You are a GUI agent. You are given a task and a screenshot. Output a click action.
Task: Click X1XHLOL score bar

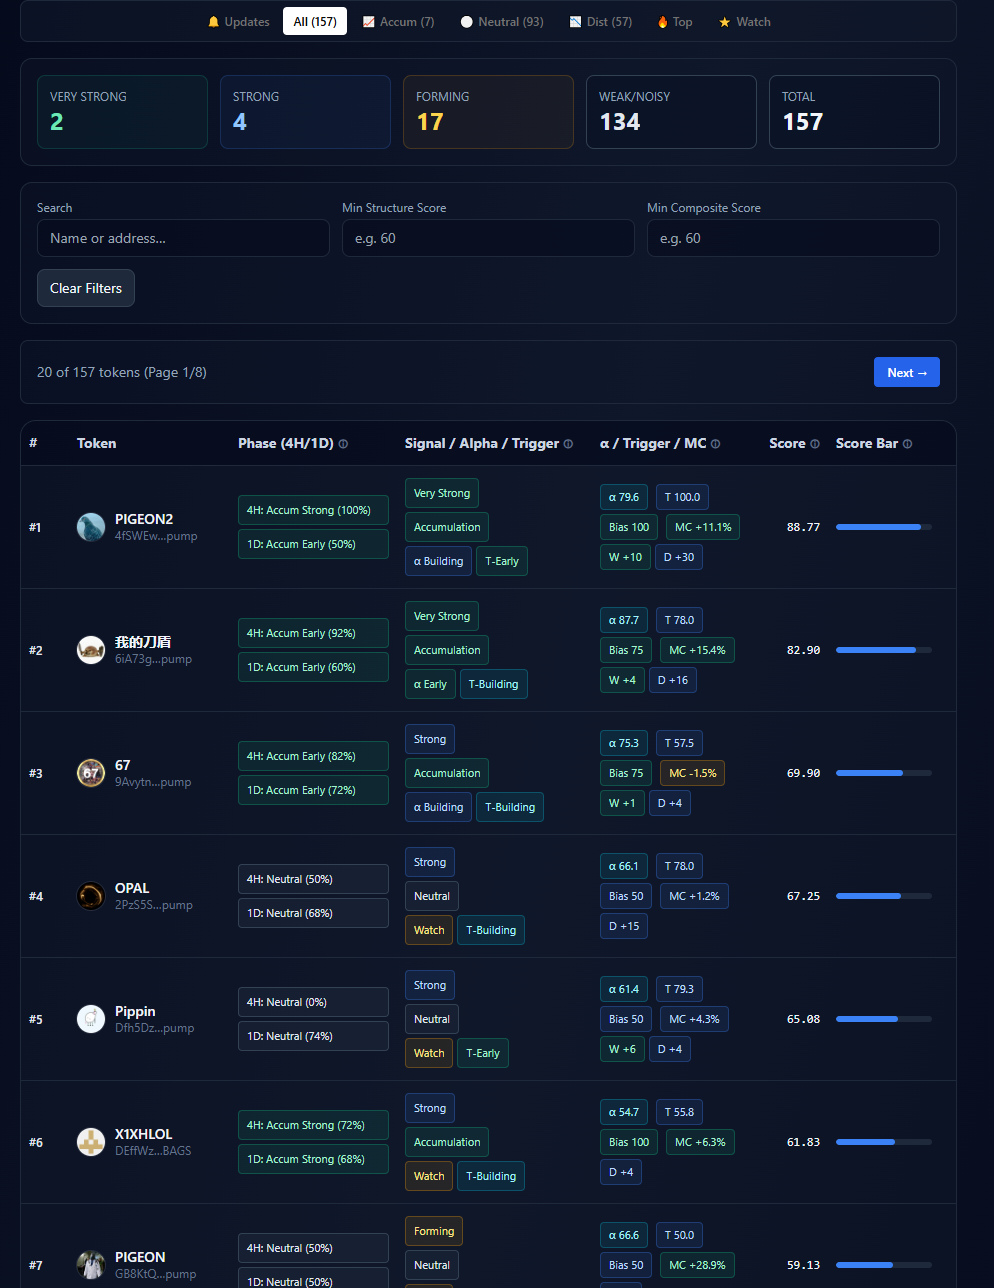884,1142
